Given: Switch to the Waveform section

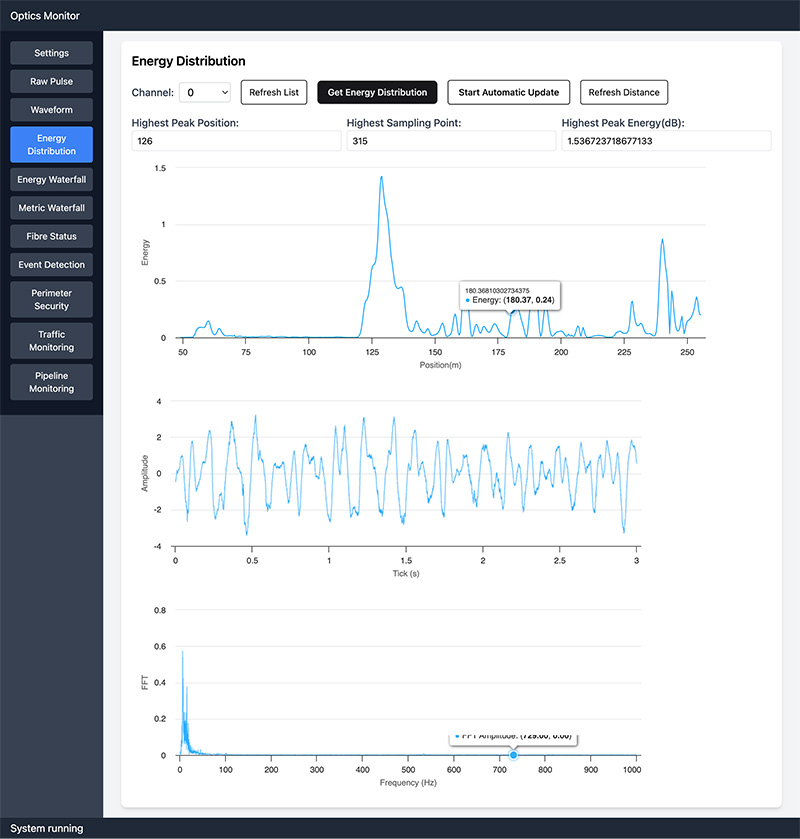Looking at the screenshot, I should [x=51, y=109].
